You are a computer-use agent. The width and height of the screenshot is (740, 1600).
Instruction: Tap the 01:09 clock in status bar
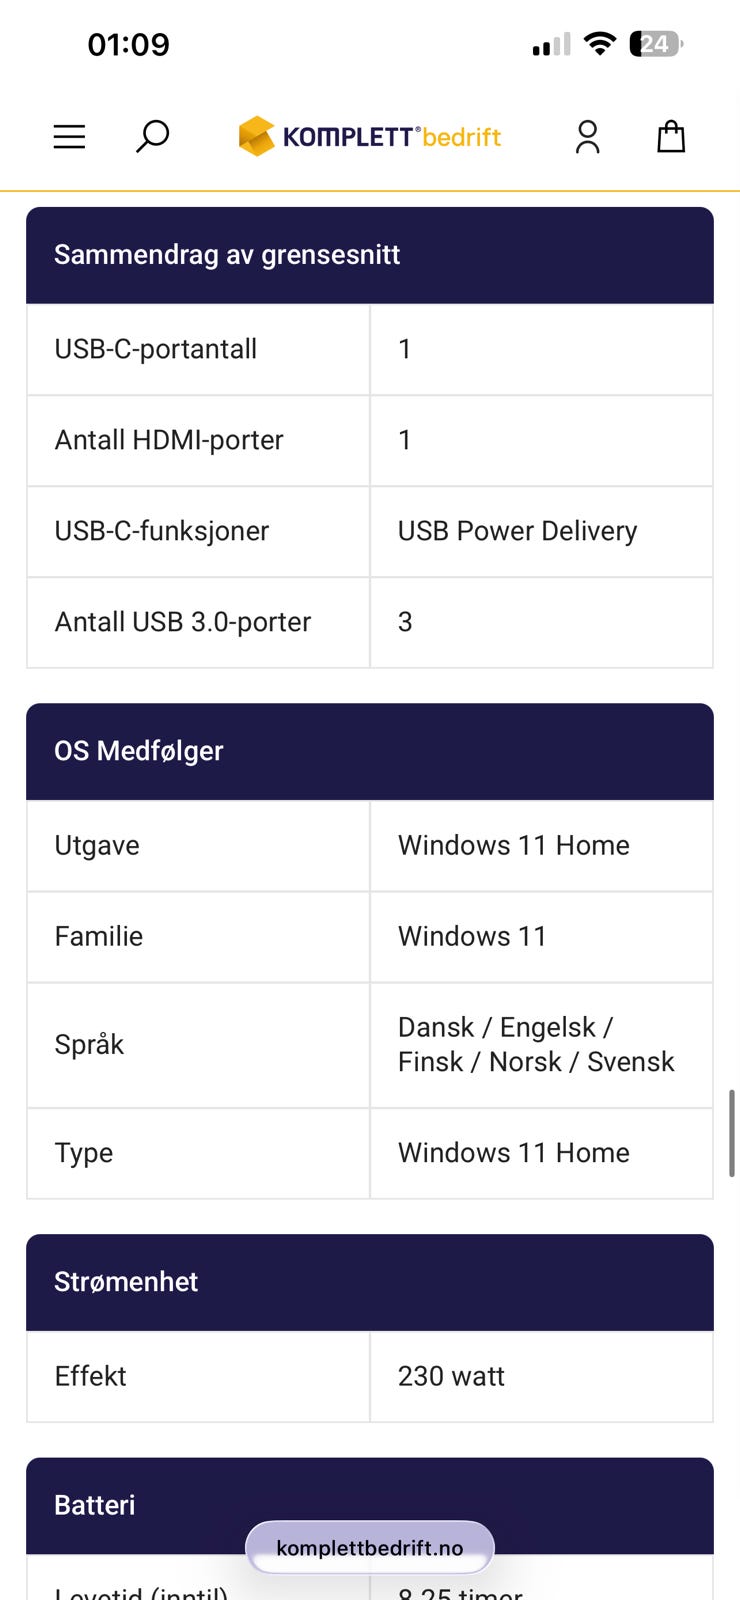(128, 45)
